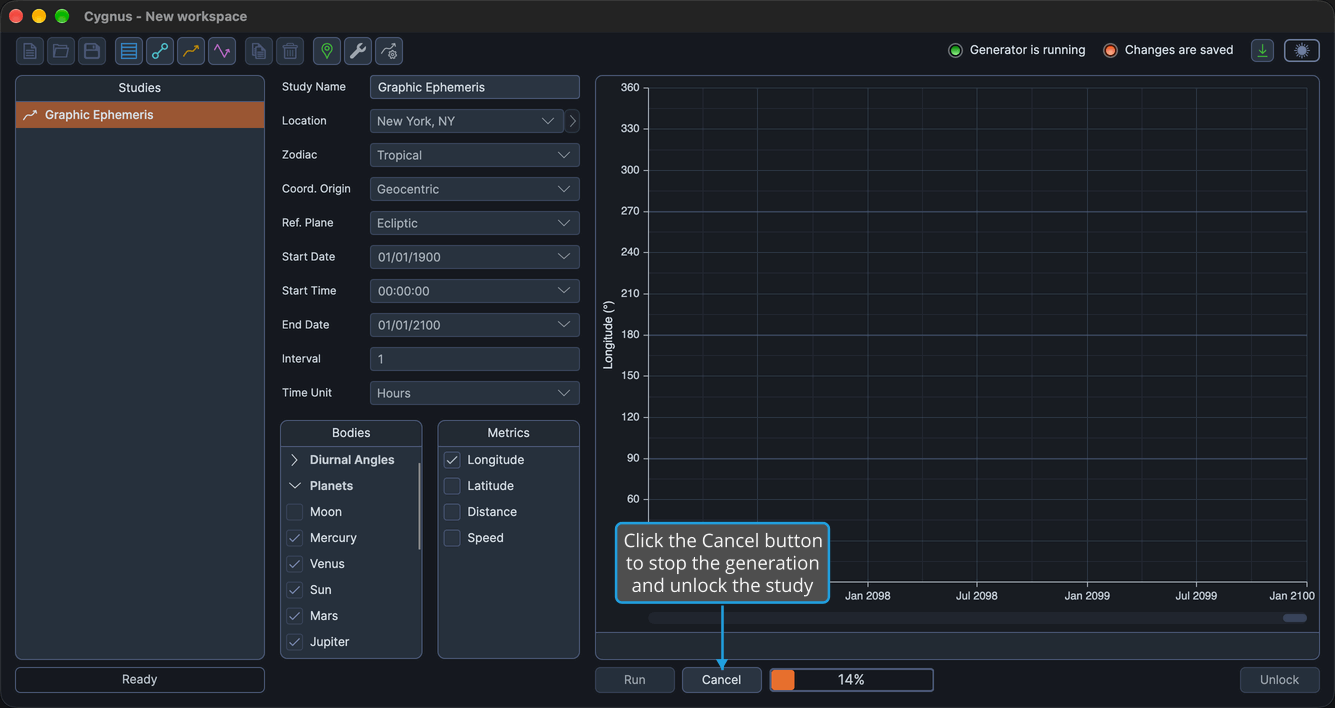The height and width of the screenshot is (708, 1335).
Task: Enable the Latitude metric checkbox
Action: pyautogui.click(x=452, y=486)
